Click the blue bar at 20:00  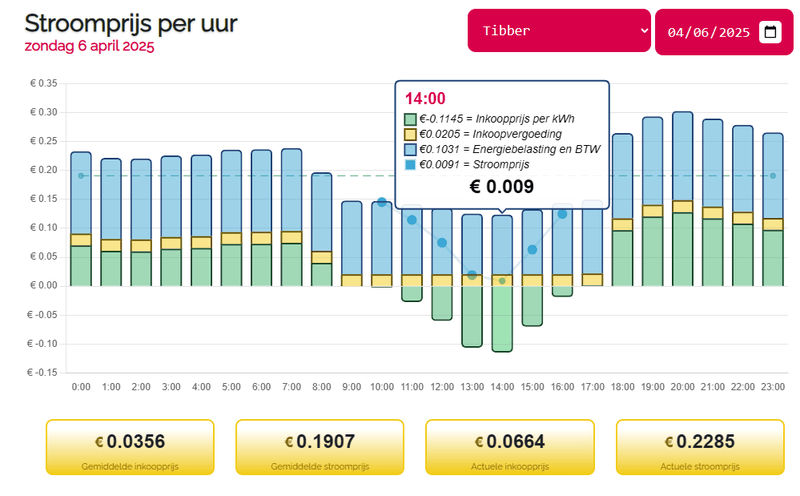pos(683,156)
